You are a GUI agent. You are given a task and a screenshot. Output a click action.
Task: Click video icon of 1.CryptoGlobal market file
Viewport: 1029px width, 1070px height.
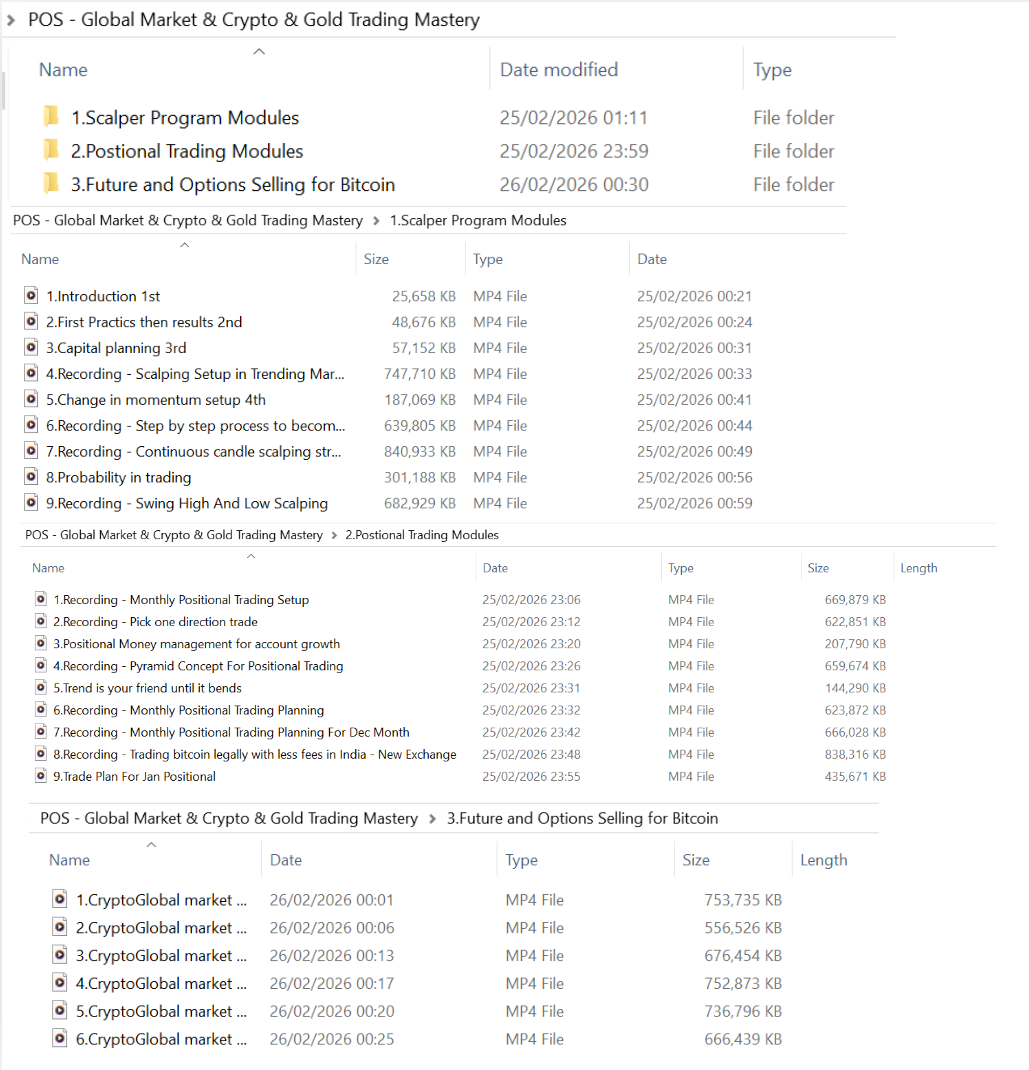pyautogui.click(x=60, y=900)
